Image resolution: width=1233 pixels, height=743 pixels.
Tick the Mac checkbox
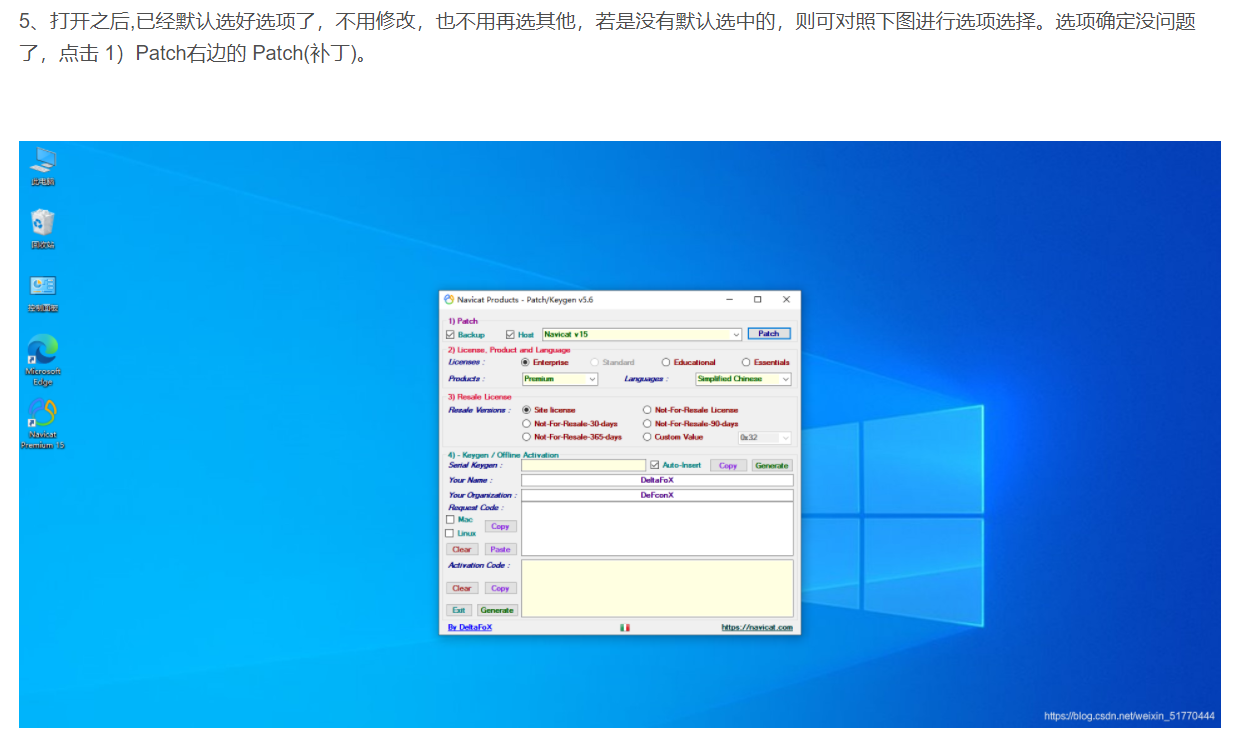click(450, 520)
